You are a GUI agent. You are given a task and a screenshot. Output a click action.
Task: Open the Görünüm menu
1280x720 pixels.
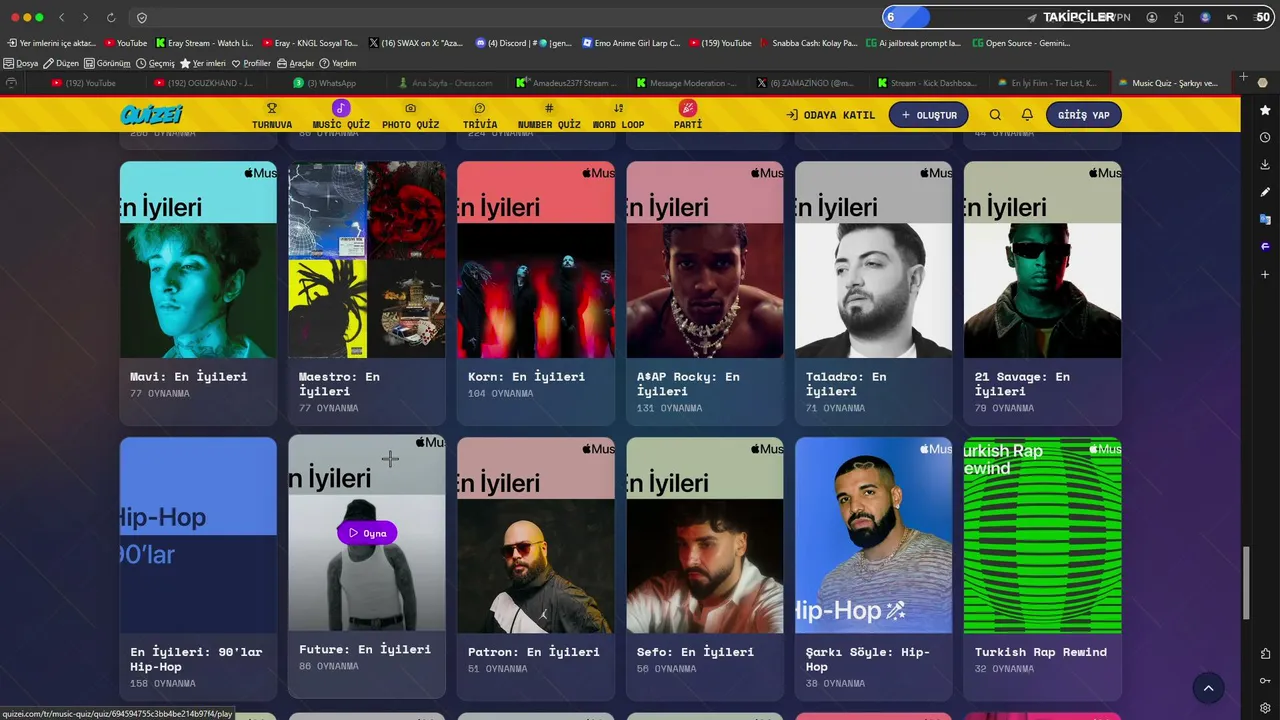[x=107, y=63]
